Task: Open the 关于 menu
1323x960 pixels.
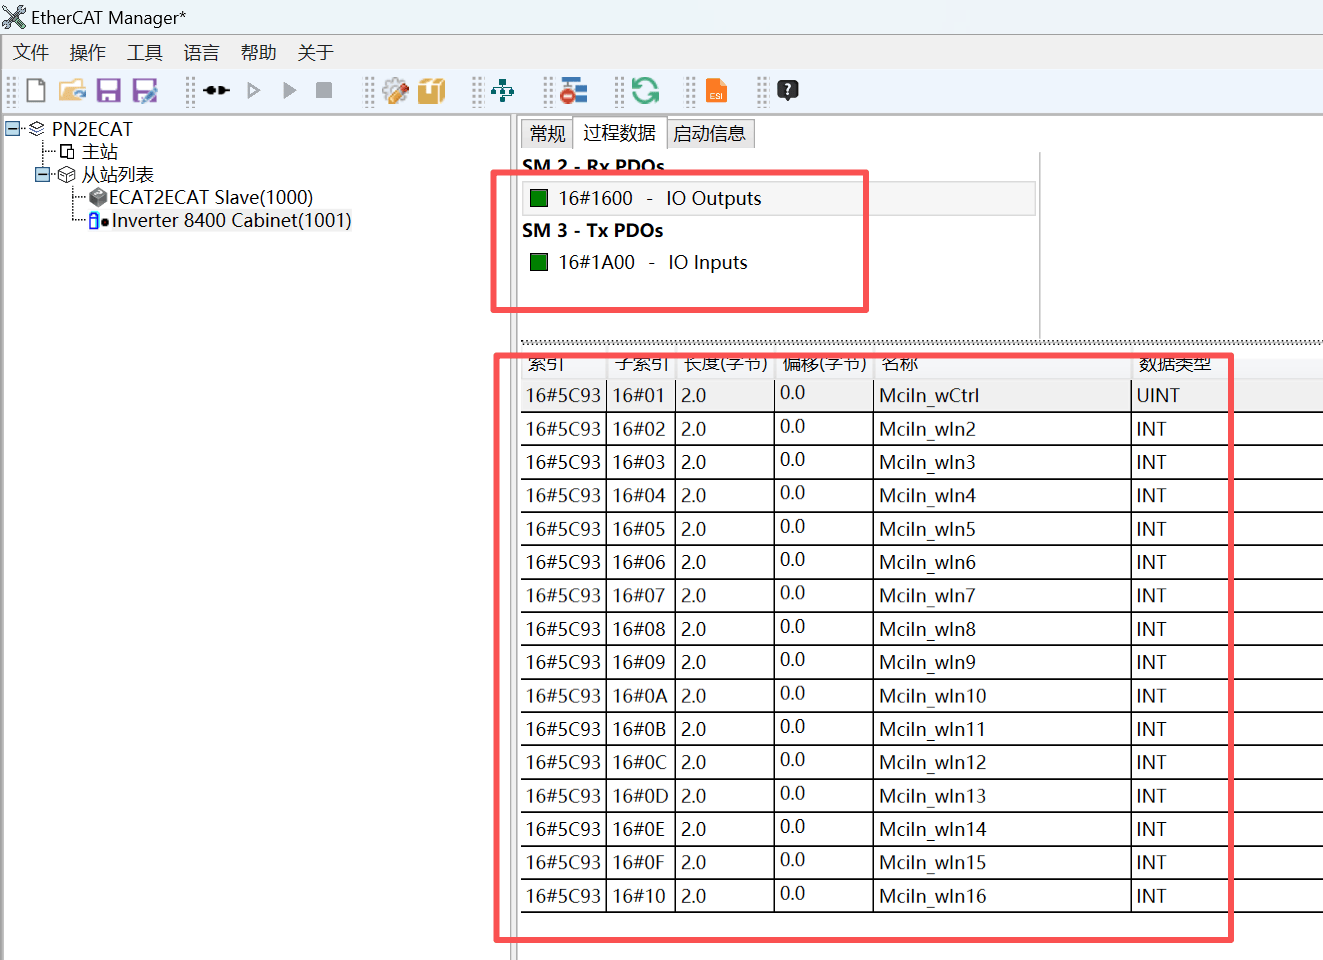Action: (x=316, y=53)
